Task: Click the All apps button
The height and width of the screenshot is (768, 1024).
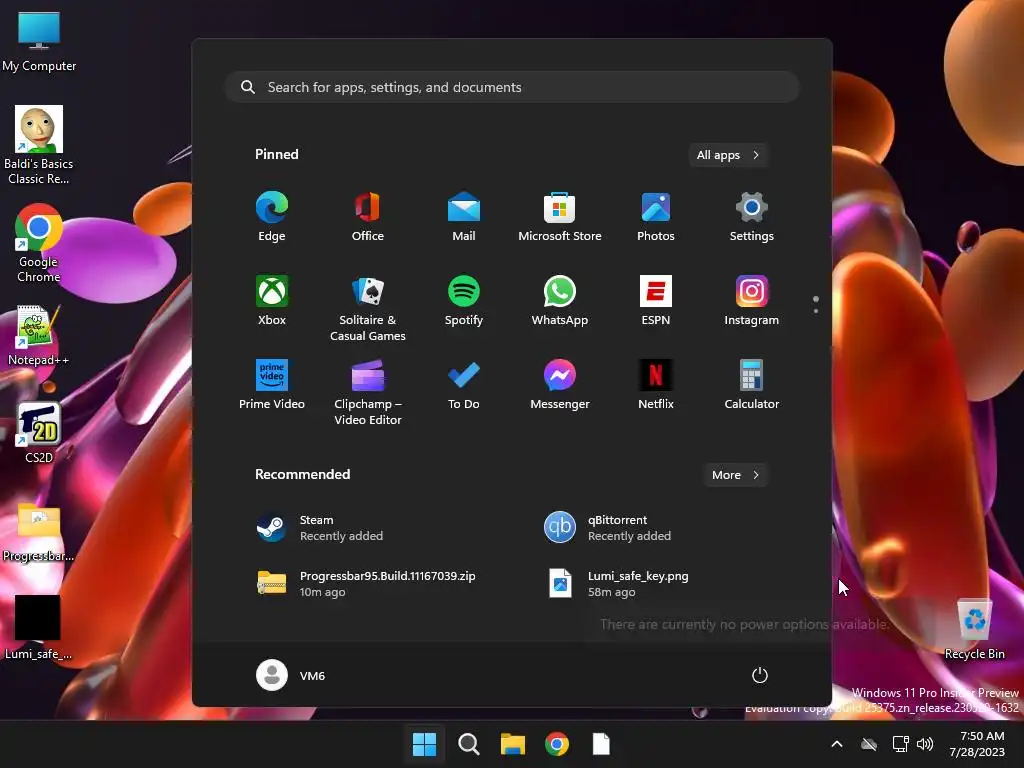Action: point(728,155)
